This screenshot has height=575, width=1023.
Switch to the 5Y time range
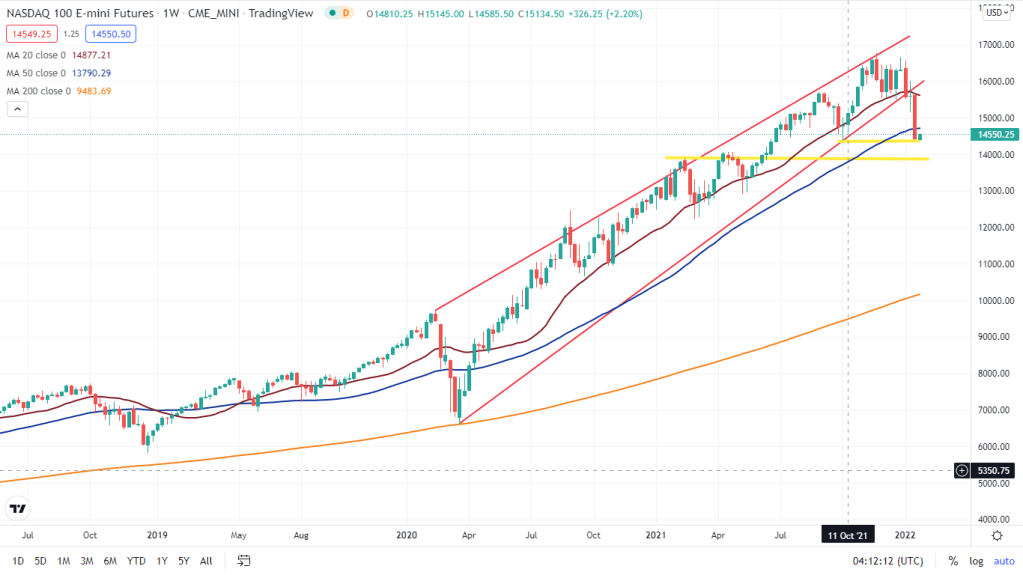point(183,561)
